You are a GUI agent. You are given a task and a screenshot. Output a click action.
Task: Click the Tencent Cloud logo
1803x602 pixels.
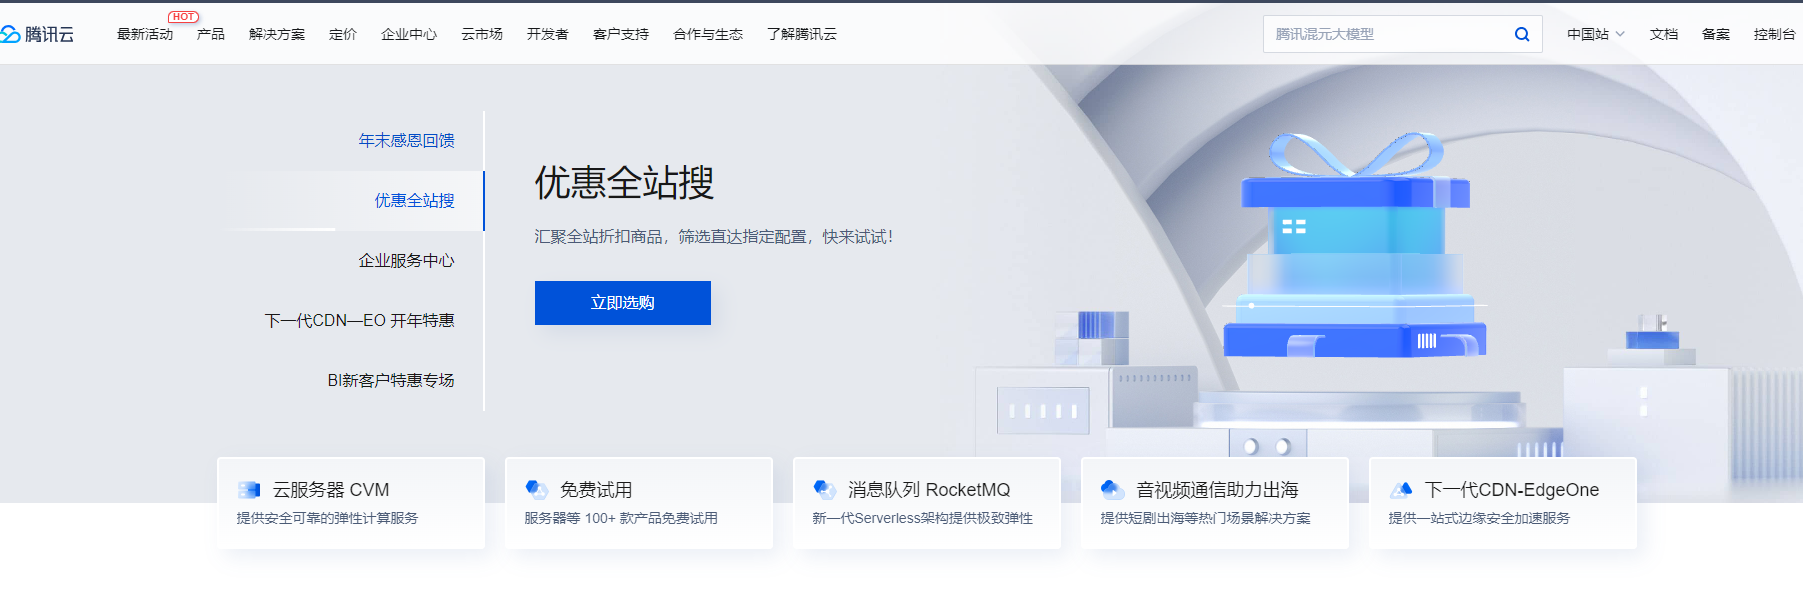[x=38, y=34]
